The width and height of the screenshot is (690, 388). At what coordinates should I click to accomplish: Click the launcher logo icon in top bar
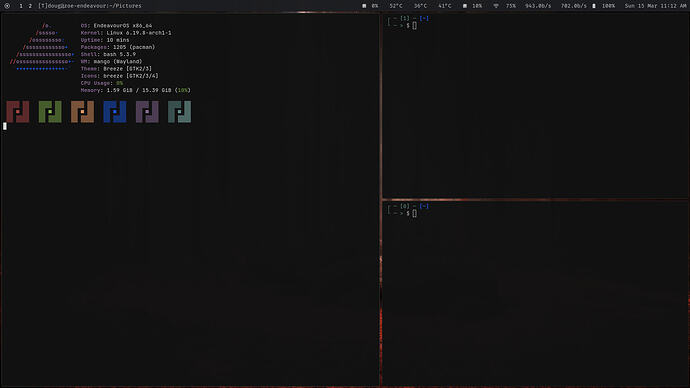[x=7, y=6]
